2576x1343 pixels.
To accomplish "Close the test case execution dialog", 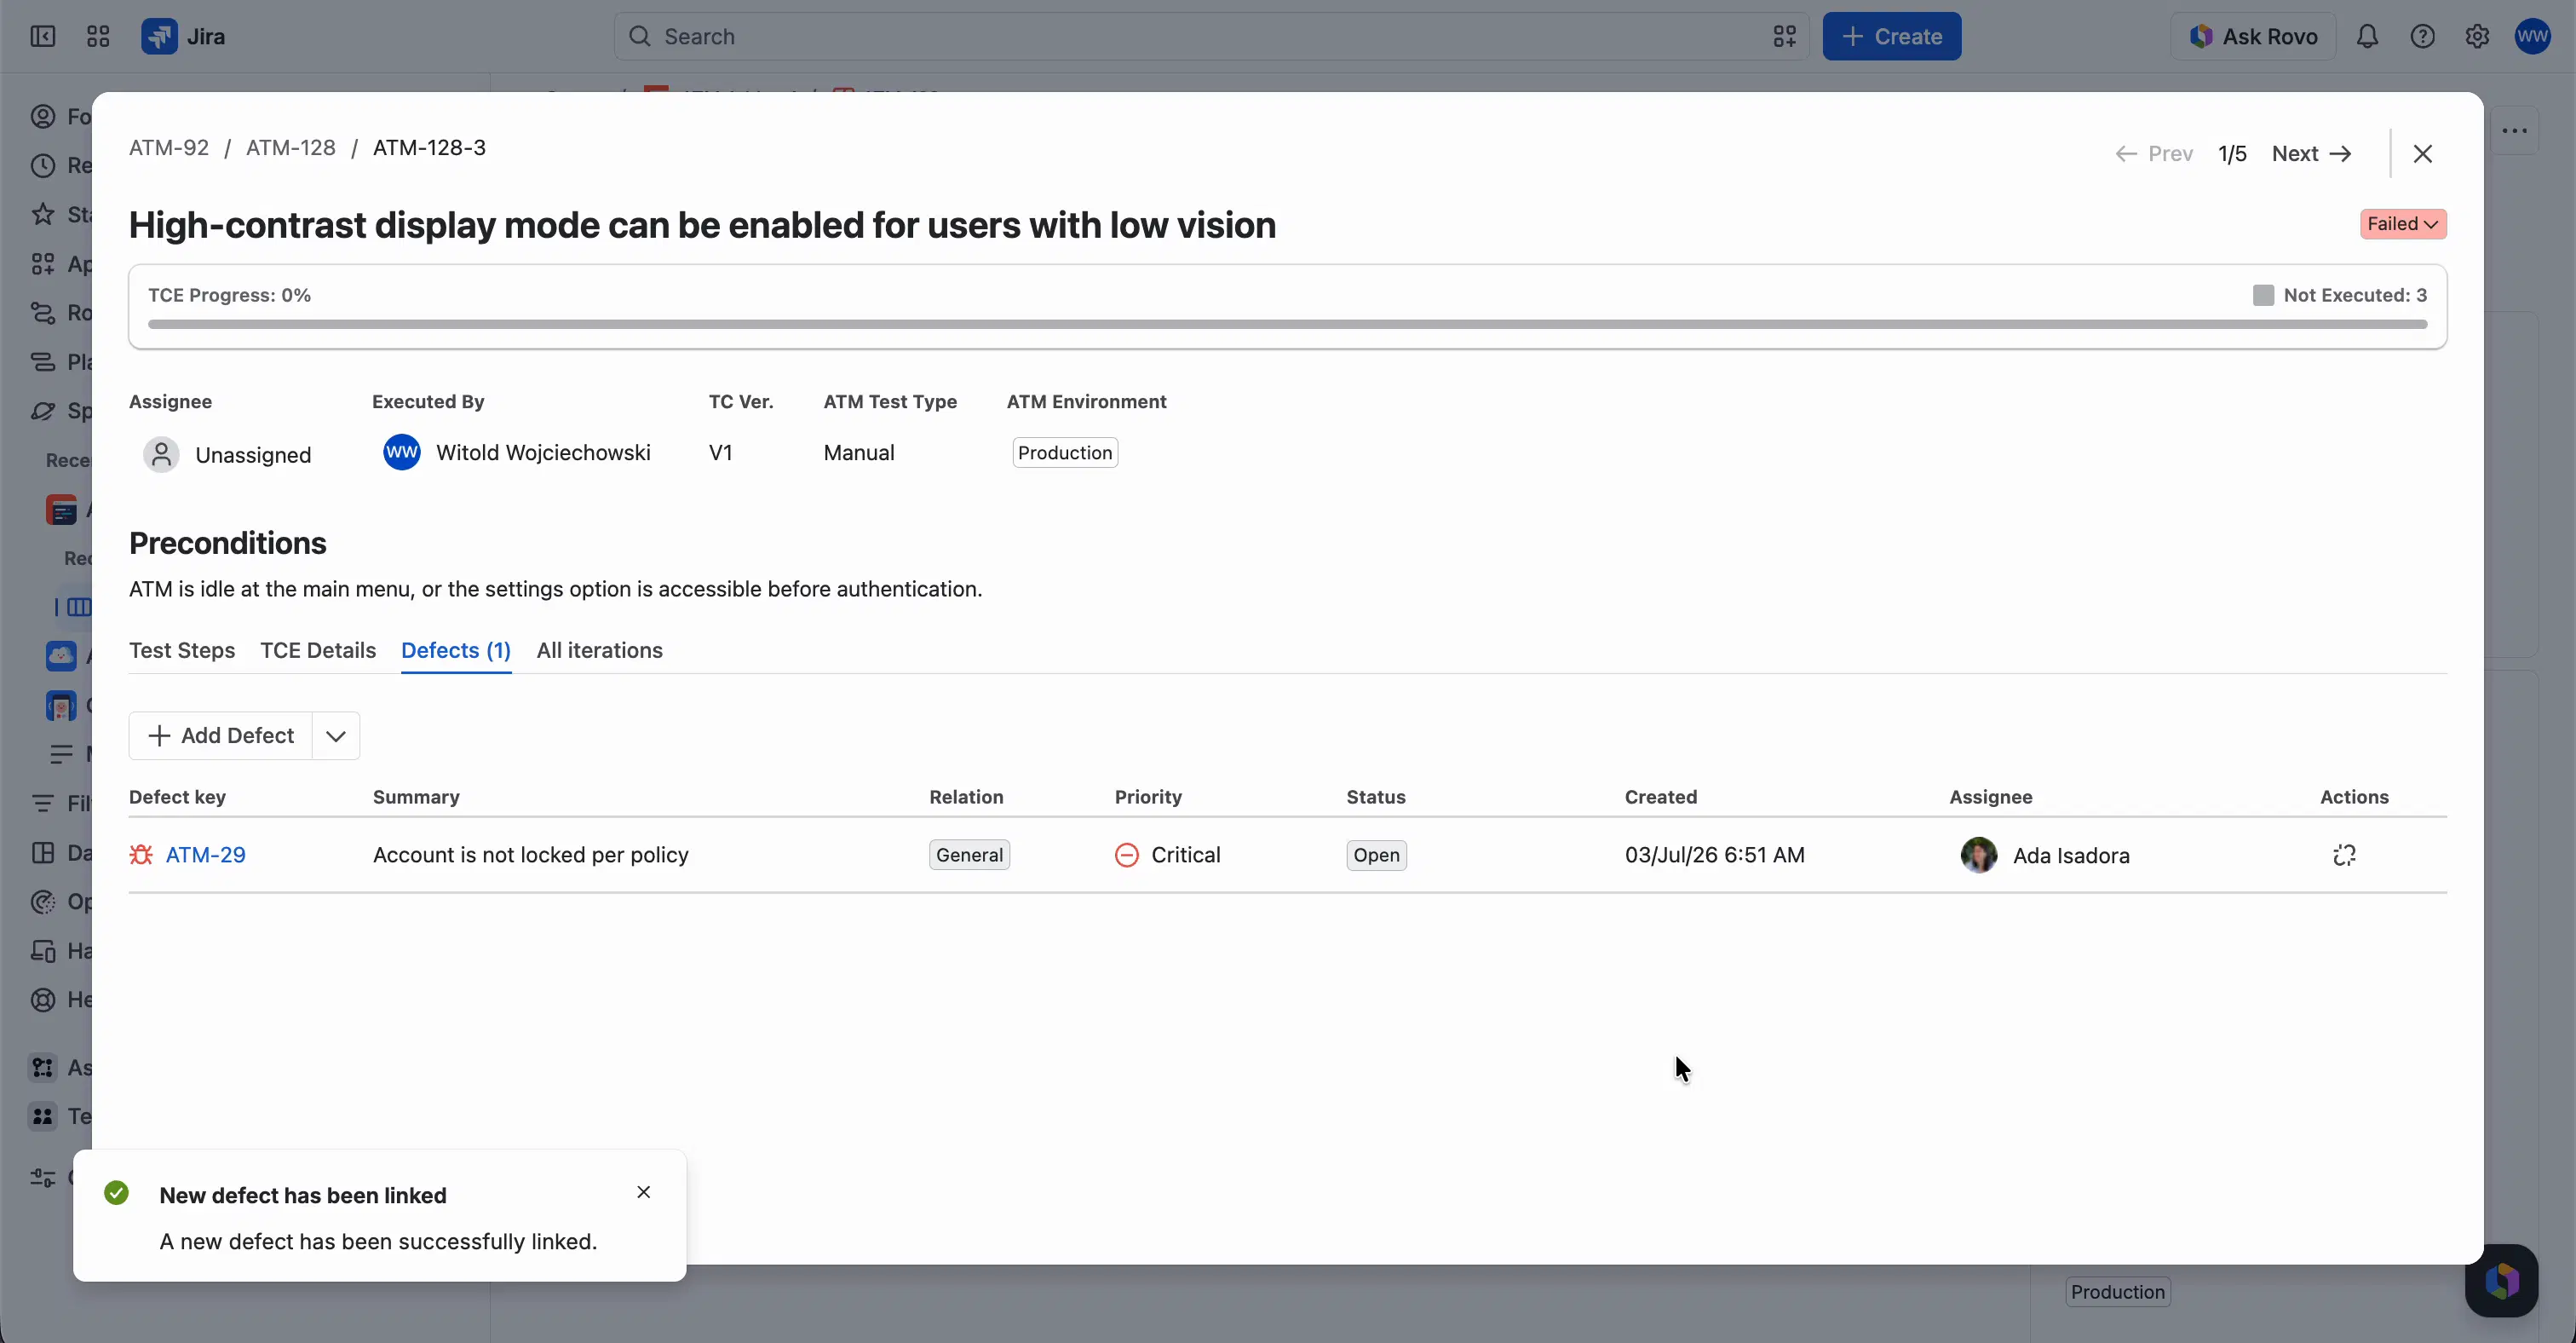I will [x=2423, y=154].
